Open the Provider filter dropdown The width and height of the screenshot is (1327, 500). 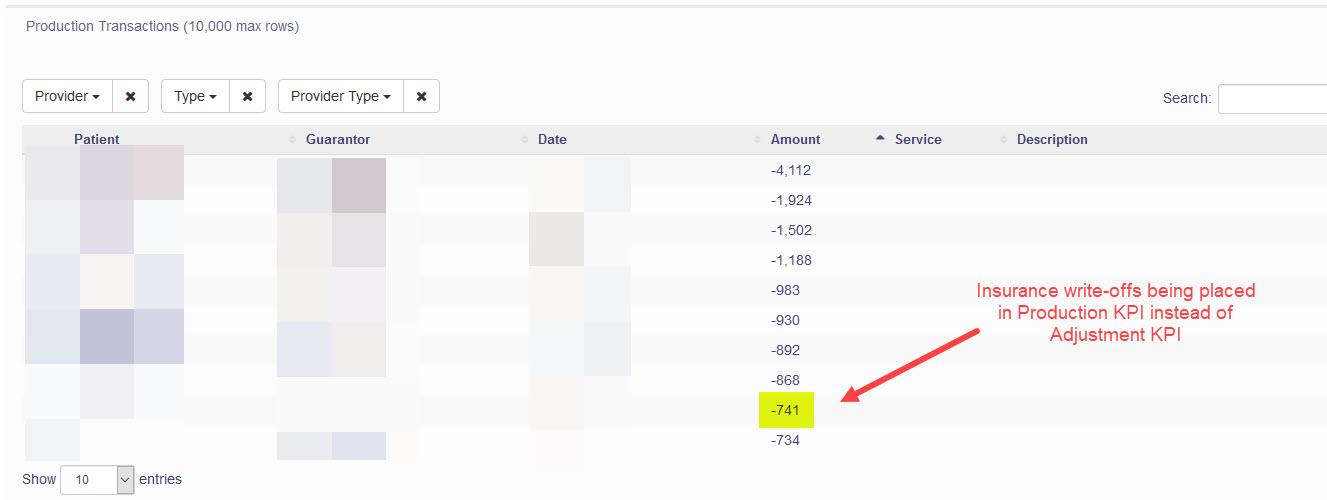pyautogui.click(x=67, y=97)
